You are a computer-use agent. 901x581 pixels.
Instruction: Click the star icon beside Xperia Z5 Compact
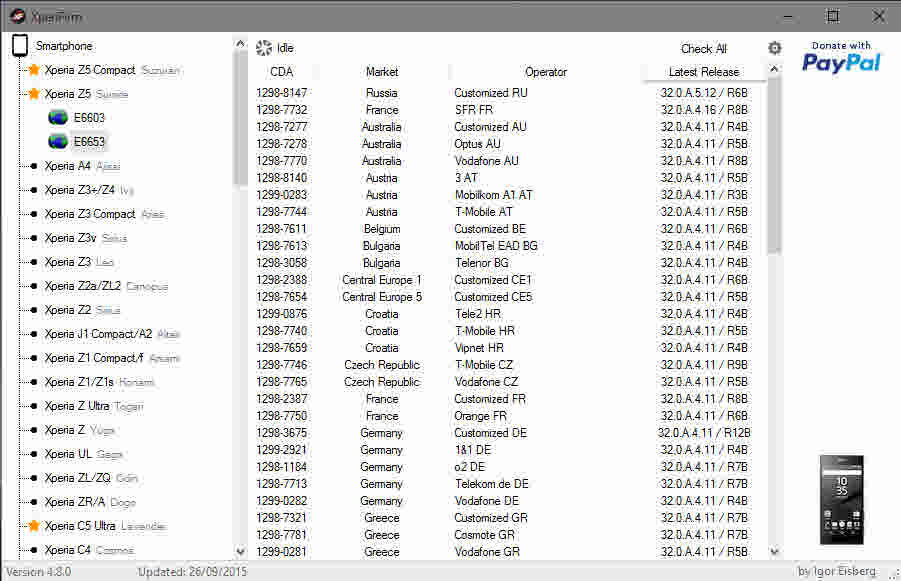point(34,70)
